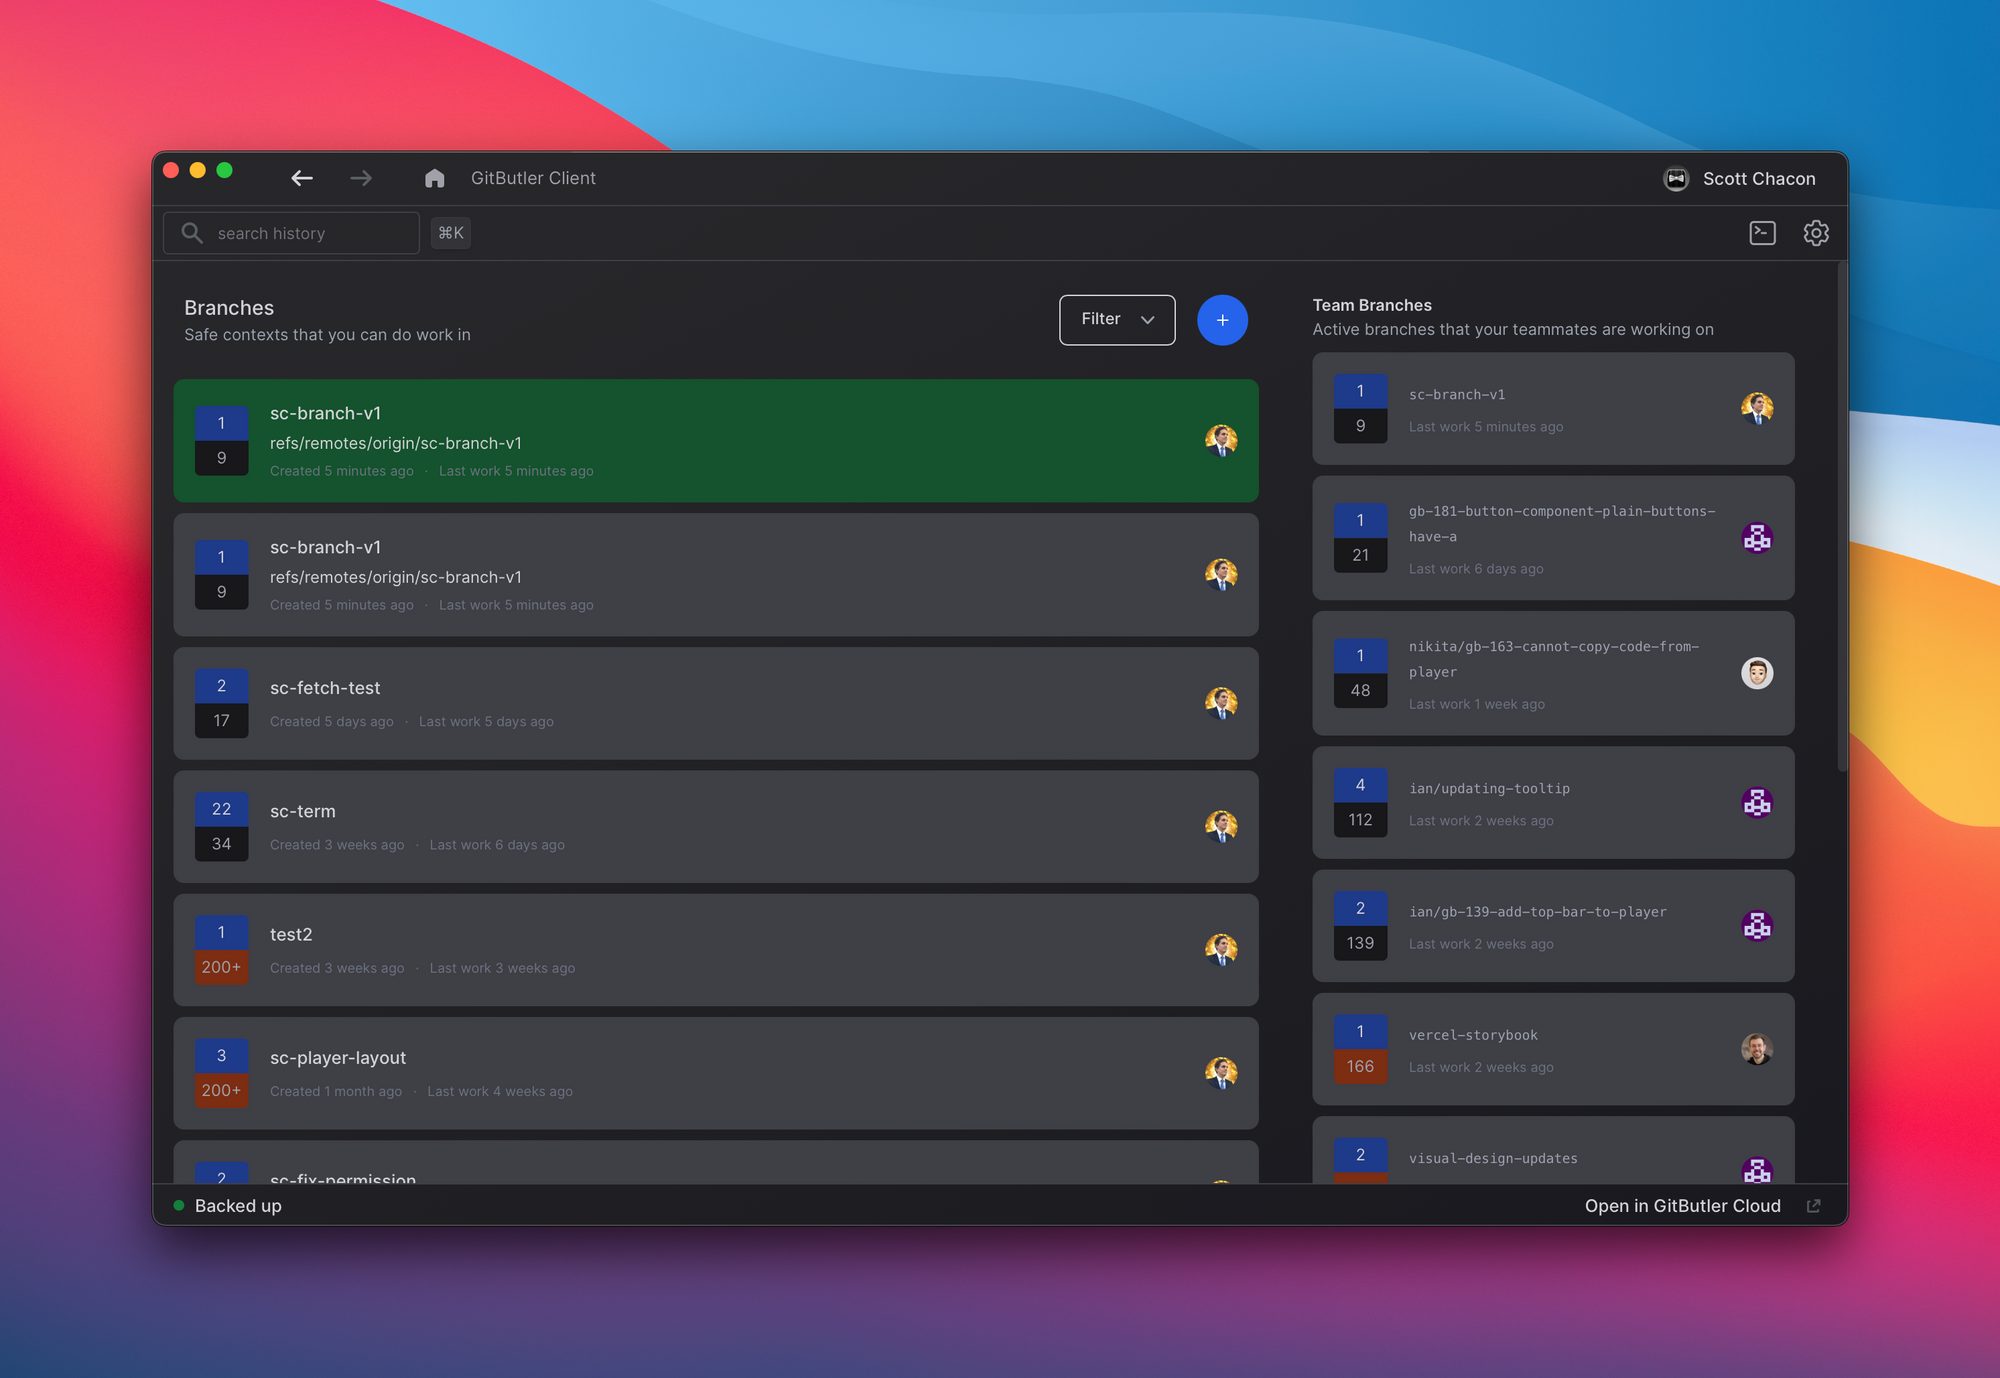This screenshot has width=2000, height=1378.
Task: Open the home icon
Action: click(x=434, y=178)
